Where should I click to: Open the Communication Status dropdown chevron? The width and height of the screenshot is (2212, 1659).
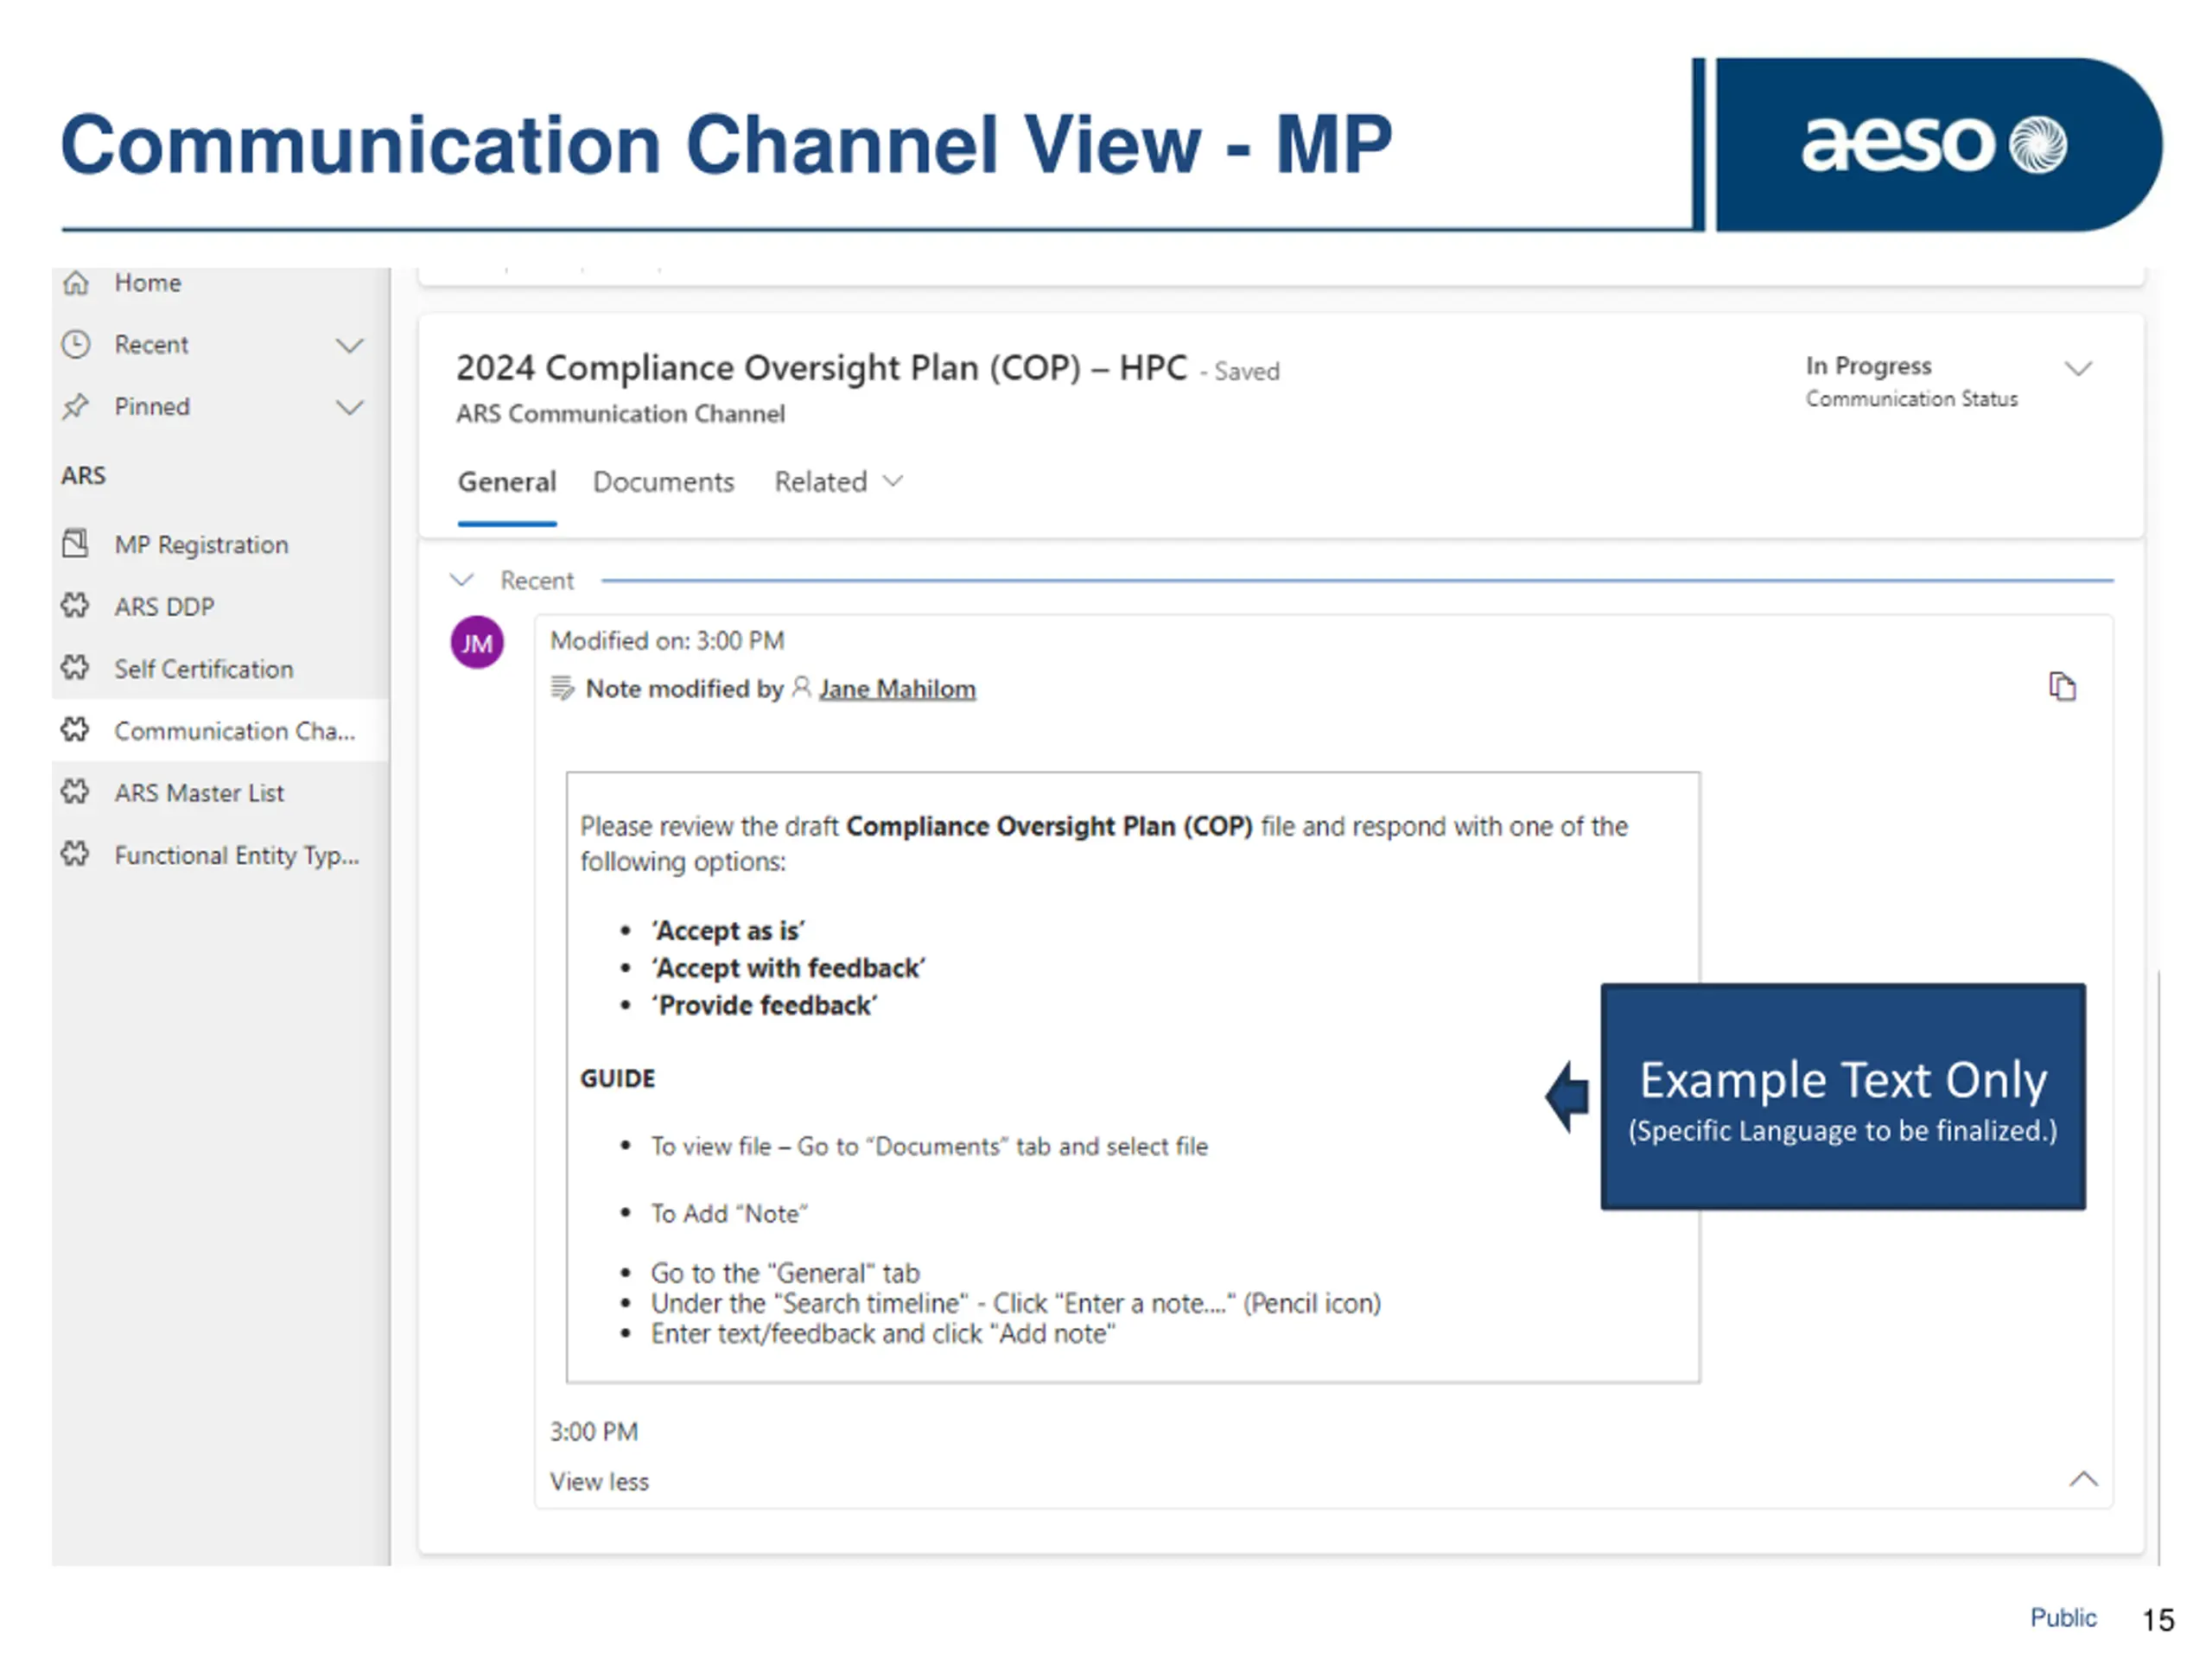click(2078, 369)
